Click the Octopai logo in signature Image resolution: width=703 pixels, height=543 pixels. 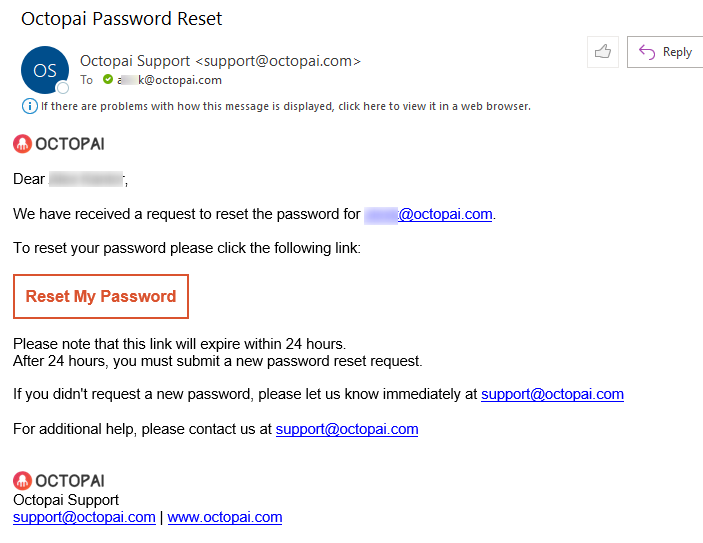pos(59,481)
